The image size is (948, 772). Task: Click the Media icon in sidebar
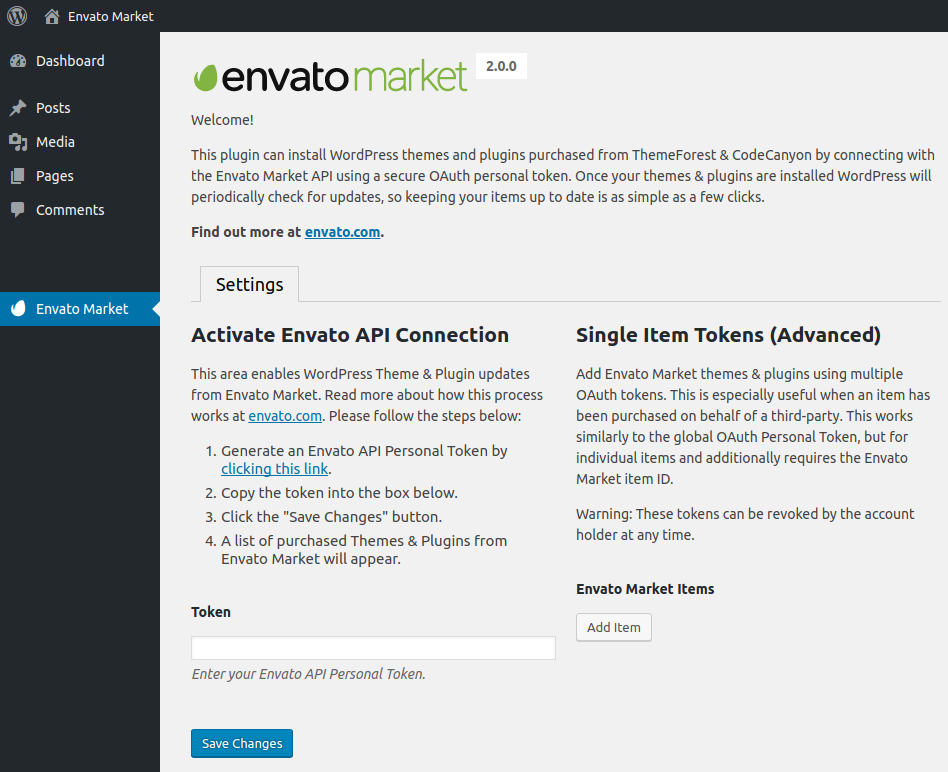click(18, 142)
